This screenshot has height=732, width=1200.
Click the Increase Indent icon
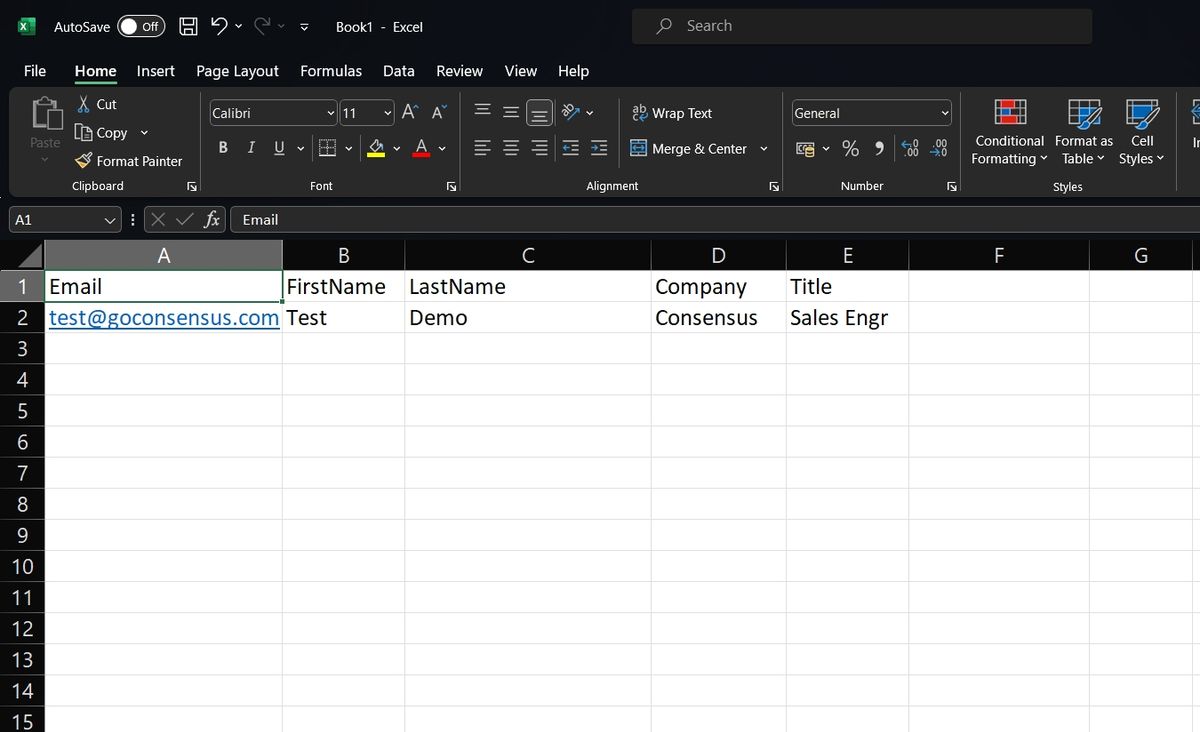599,148
